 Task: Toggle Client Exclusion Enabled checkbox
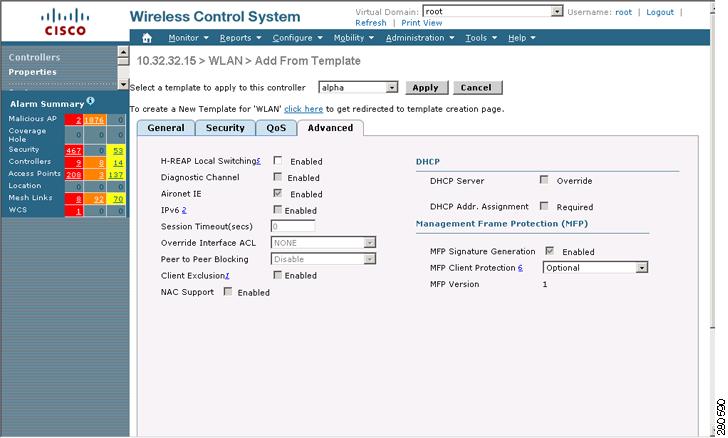278,275
